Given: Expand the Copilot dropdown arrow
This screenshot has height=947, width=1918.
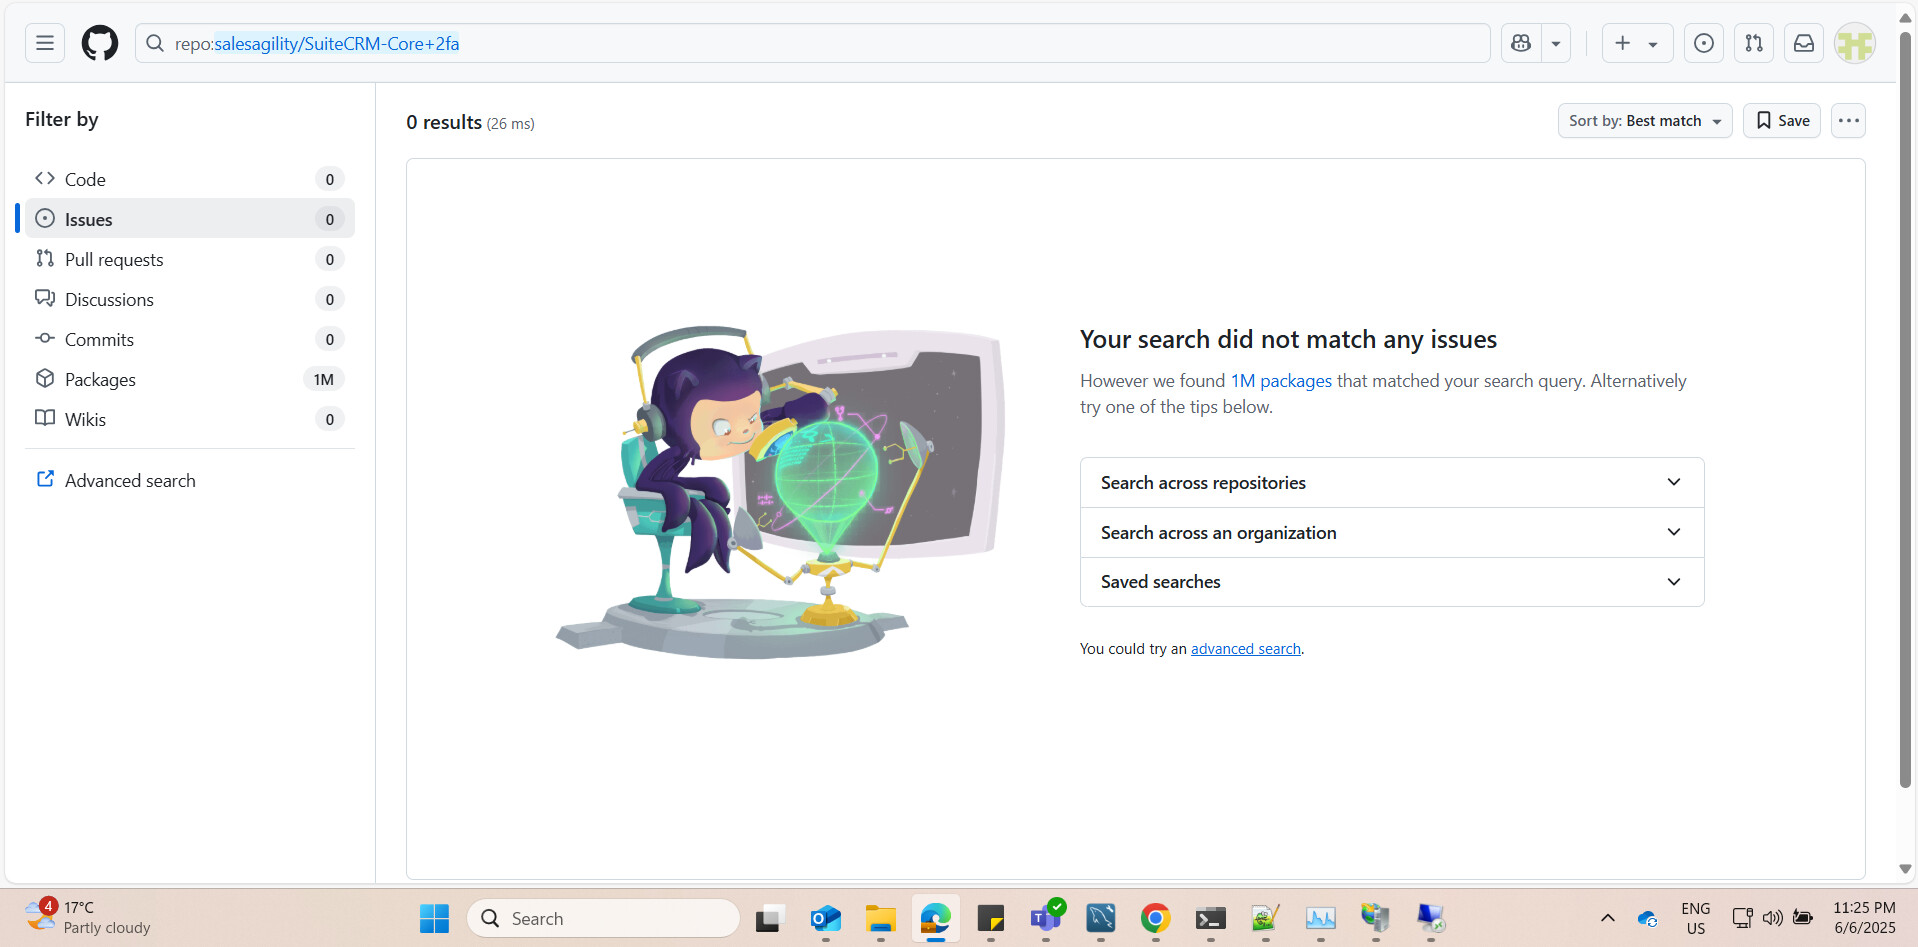Looking at the screenshot, I should click(1556, 43).
